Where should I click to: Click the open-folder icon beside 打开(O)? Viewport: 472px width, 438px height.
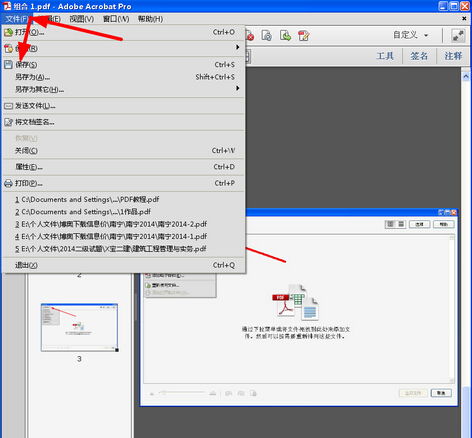8,32
